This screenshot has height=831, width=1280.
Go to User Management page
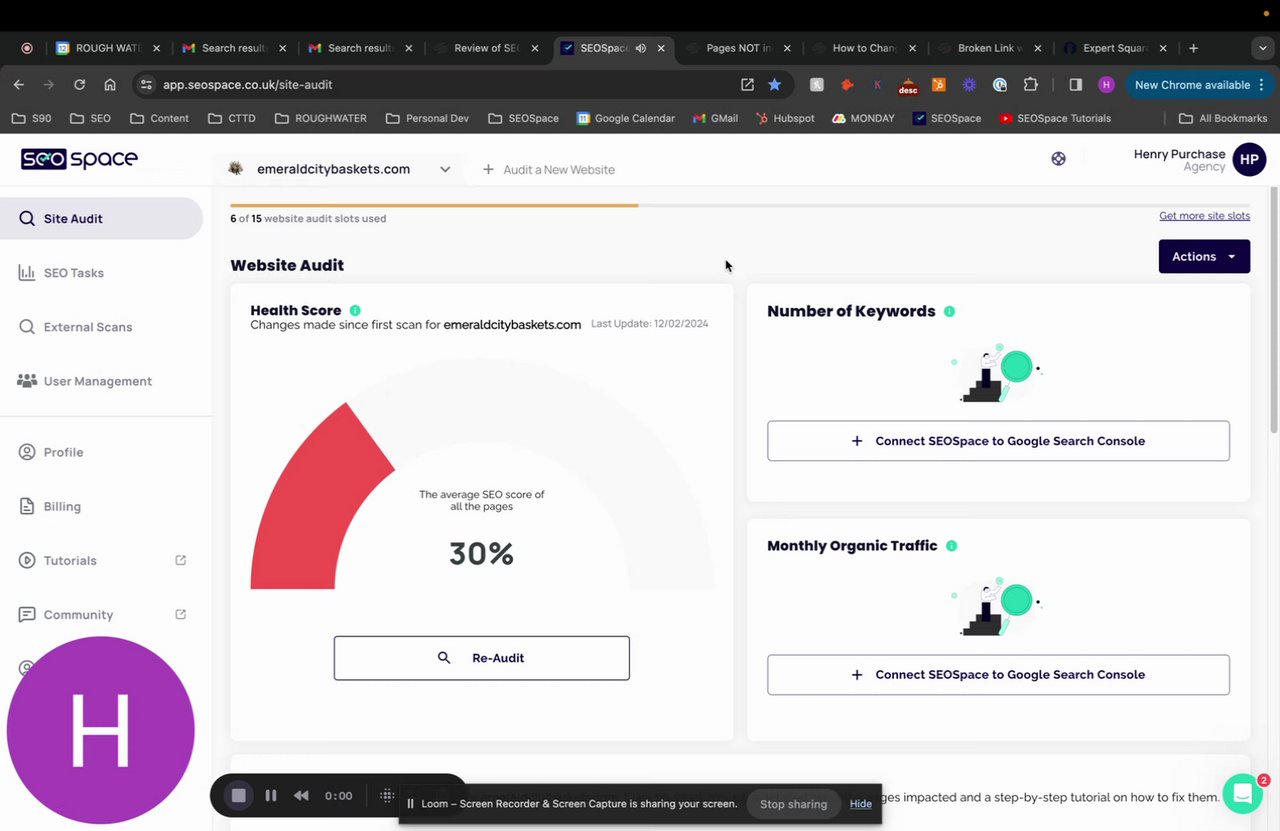click(85, 381)
